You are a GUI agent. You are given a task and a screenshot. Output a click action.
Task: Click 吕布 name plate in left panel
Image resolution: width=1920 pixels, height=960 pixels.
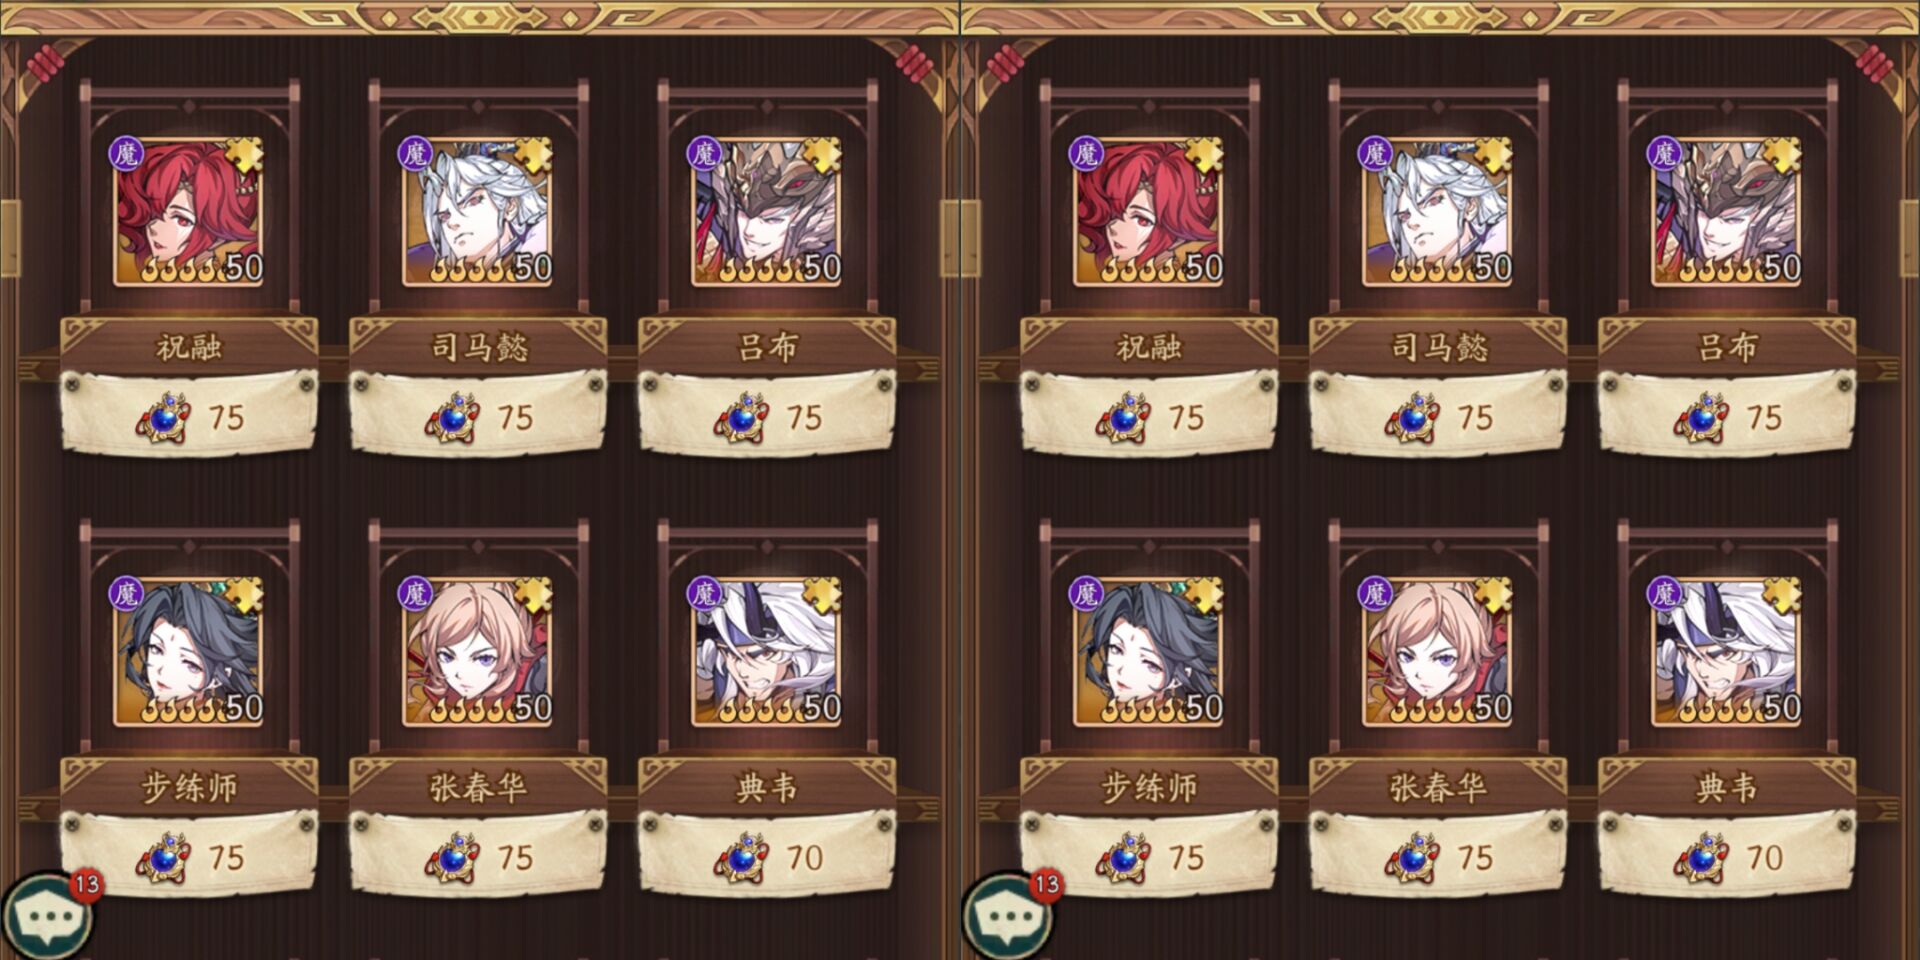767,346
